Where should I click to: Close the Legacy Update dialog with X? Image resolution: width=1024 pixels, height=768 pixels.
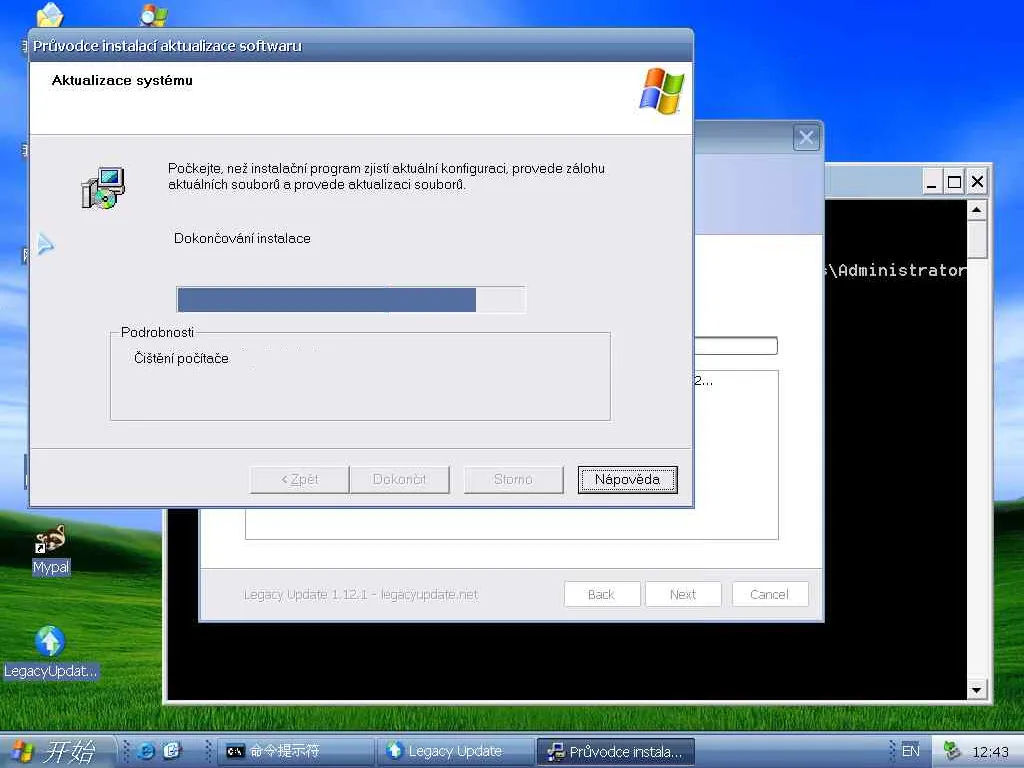pos(806,138)
